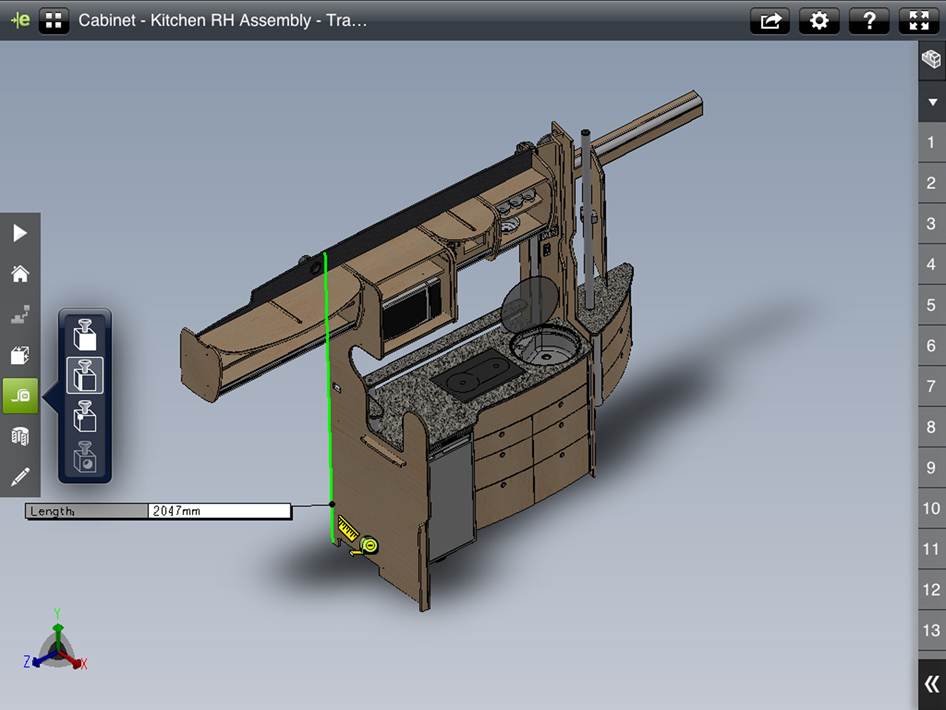
Task: Choose the edge selection filter
Action: (85, 376)
